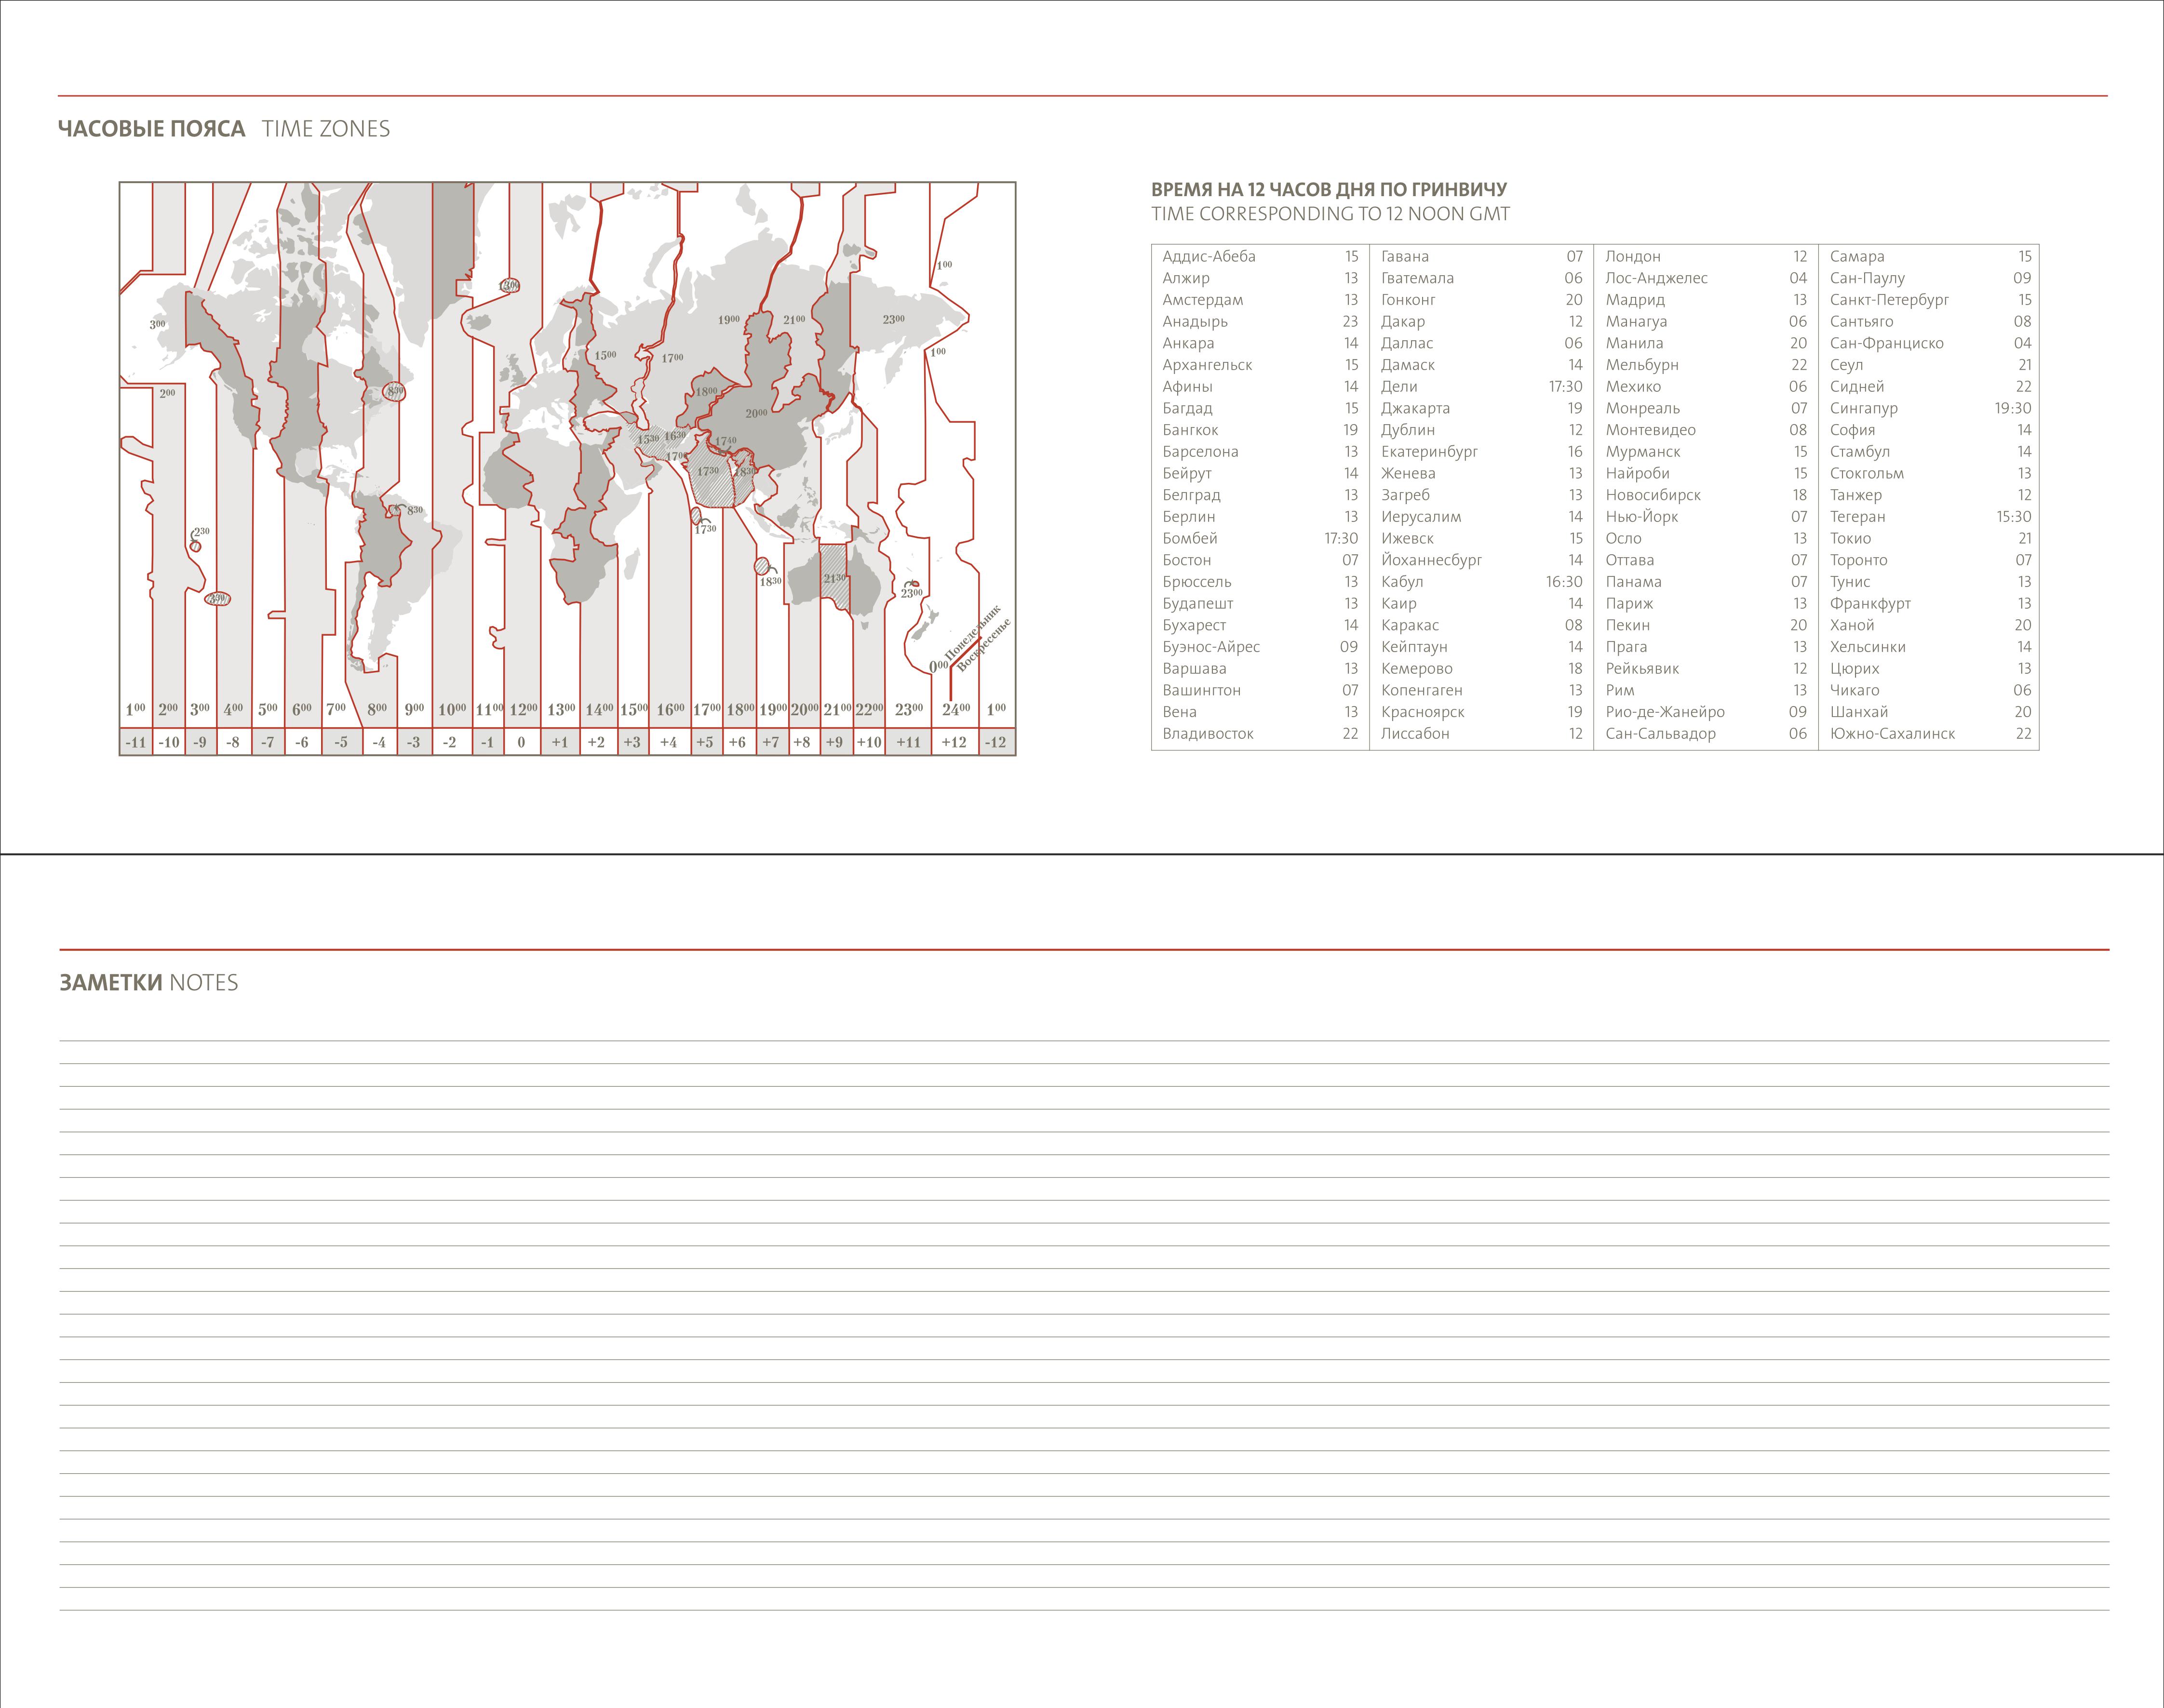Screen dimensions: 2164x1708
Task: Click the "+9" offset cell
Action: coord(835,742)
